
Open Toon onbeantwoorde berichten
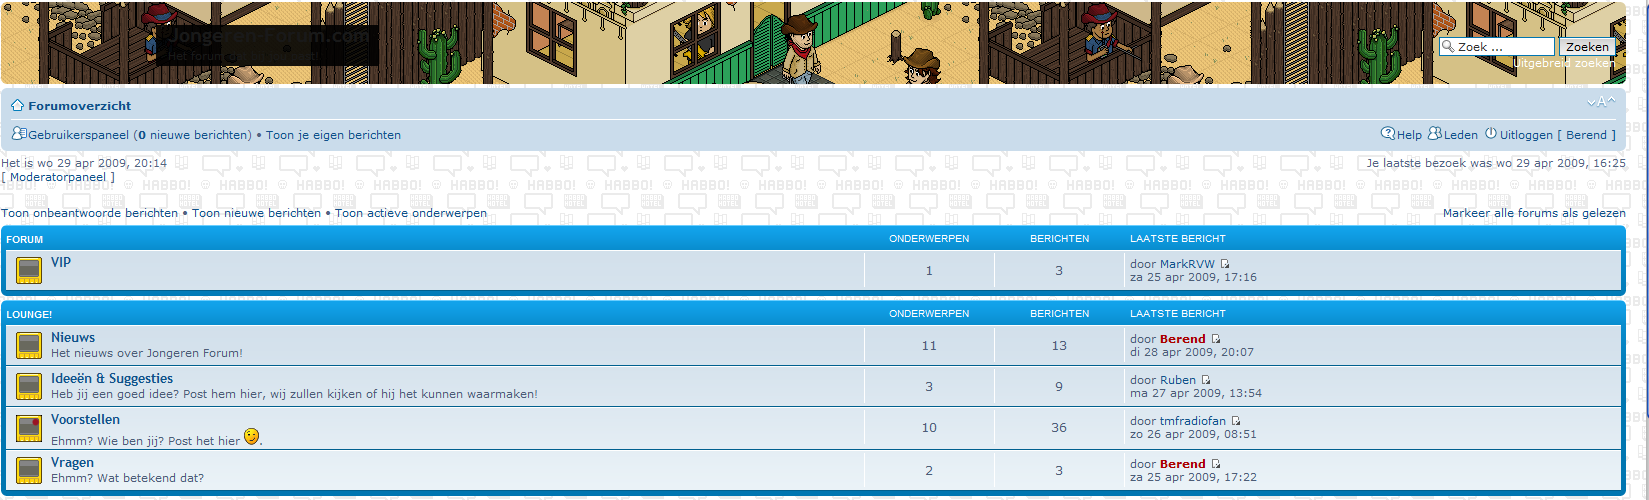pos(90,213)
